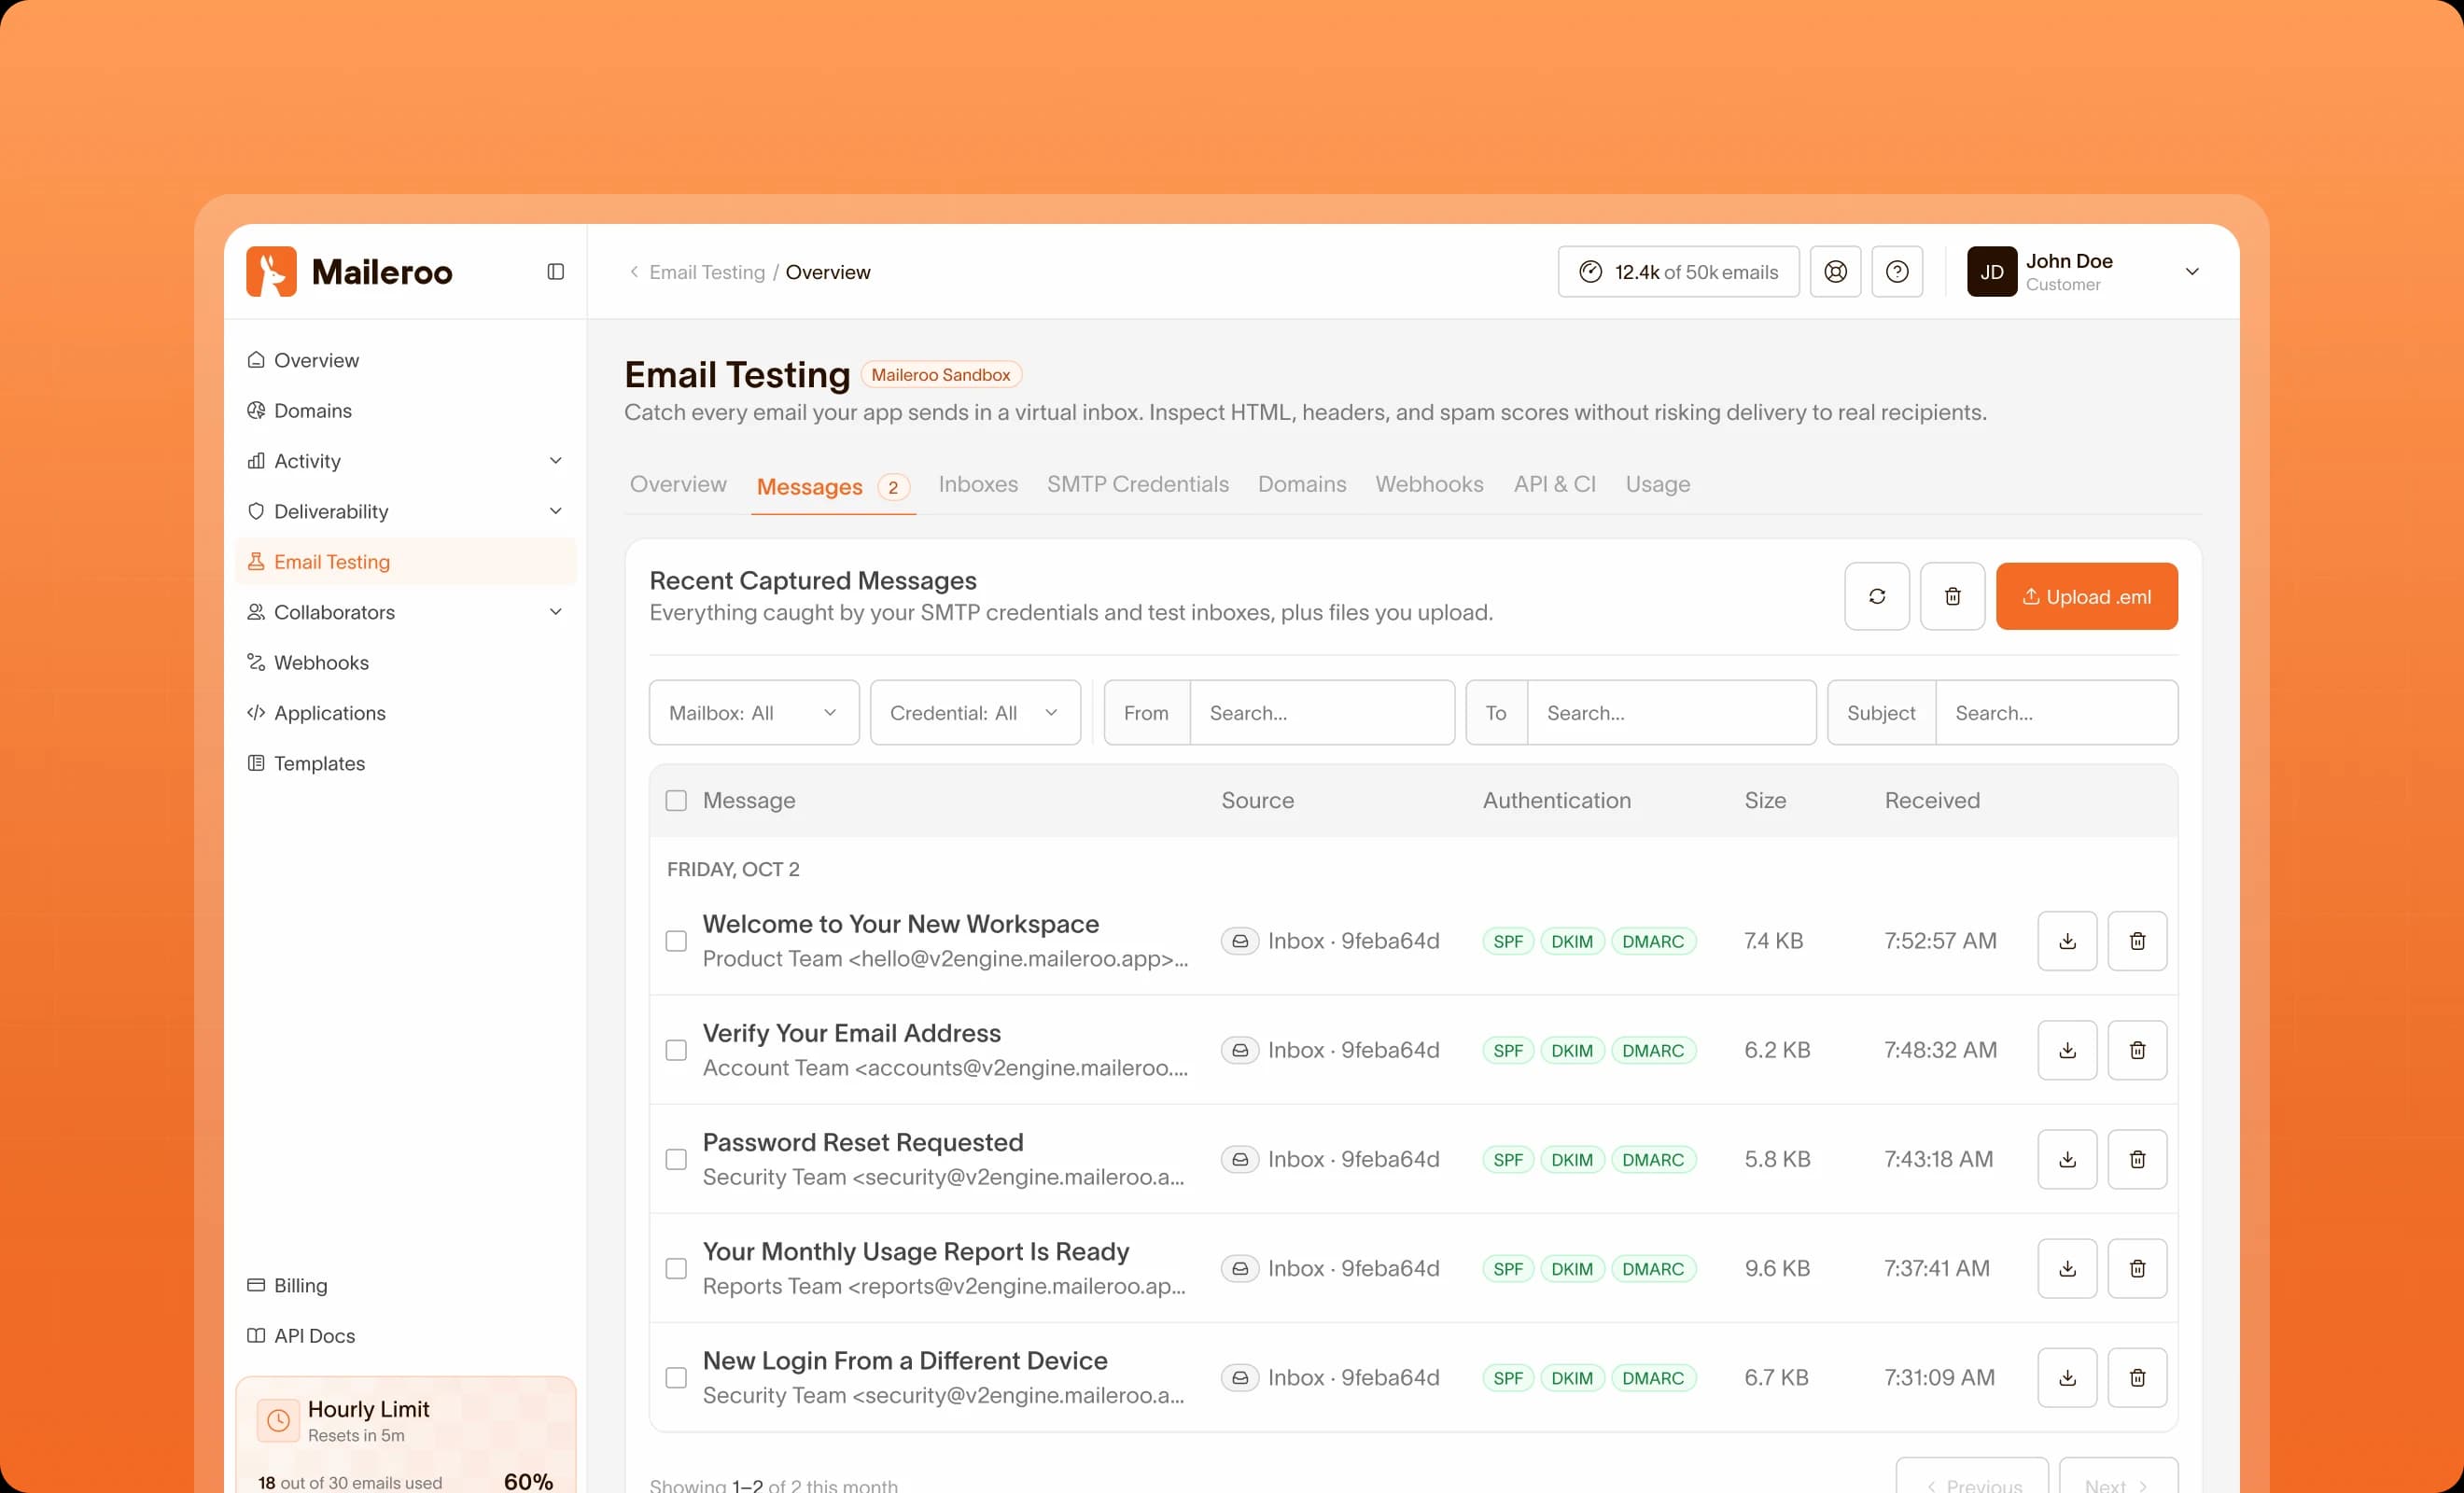Expand the Activity sidebar section
Viewport: 2464px width, 1493px height.
coord(406,461)
